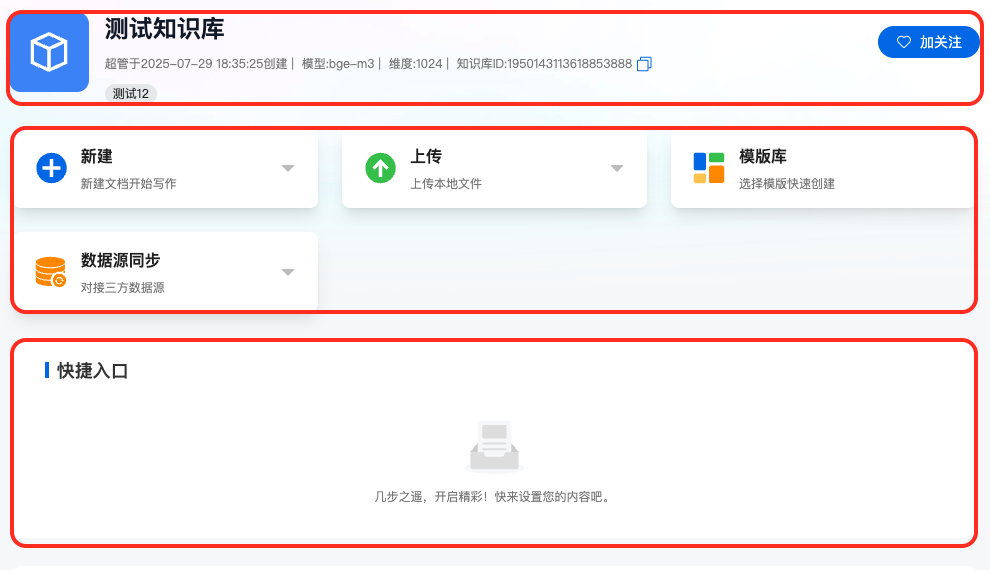The image size is (990, 570).
Task: Click the 快捷入口 section heading
Action: tap(93, 371)
